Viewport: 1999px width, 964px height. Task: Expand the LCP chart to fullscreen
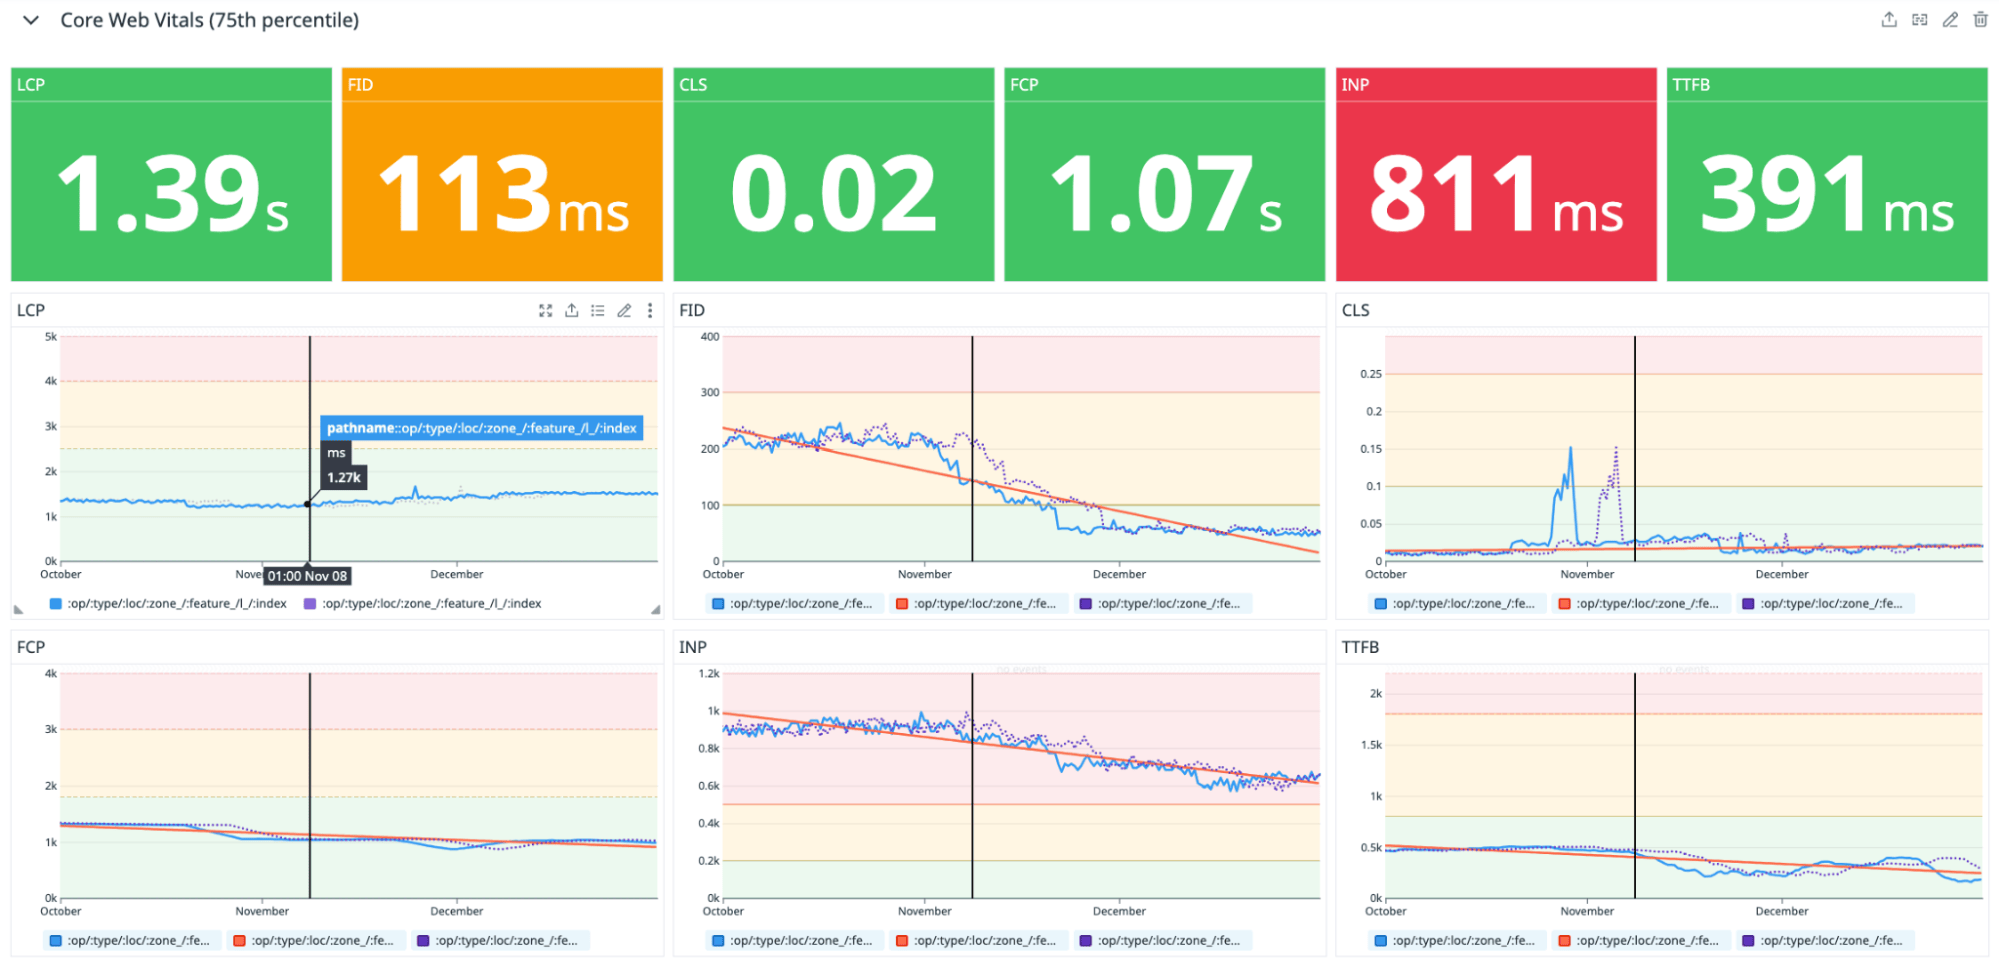545,310
